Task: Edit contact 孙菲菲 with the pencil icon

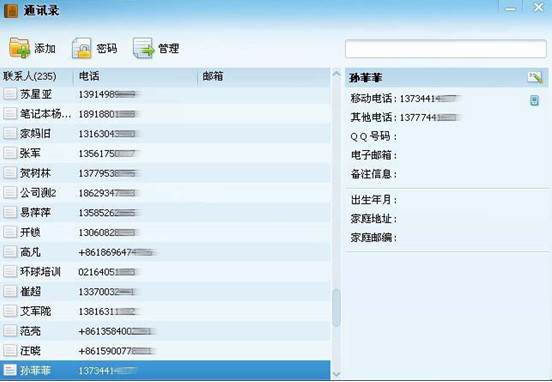Action: click(535, 77)
